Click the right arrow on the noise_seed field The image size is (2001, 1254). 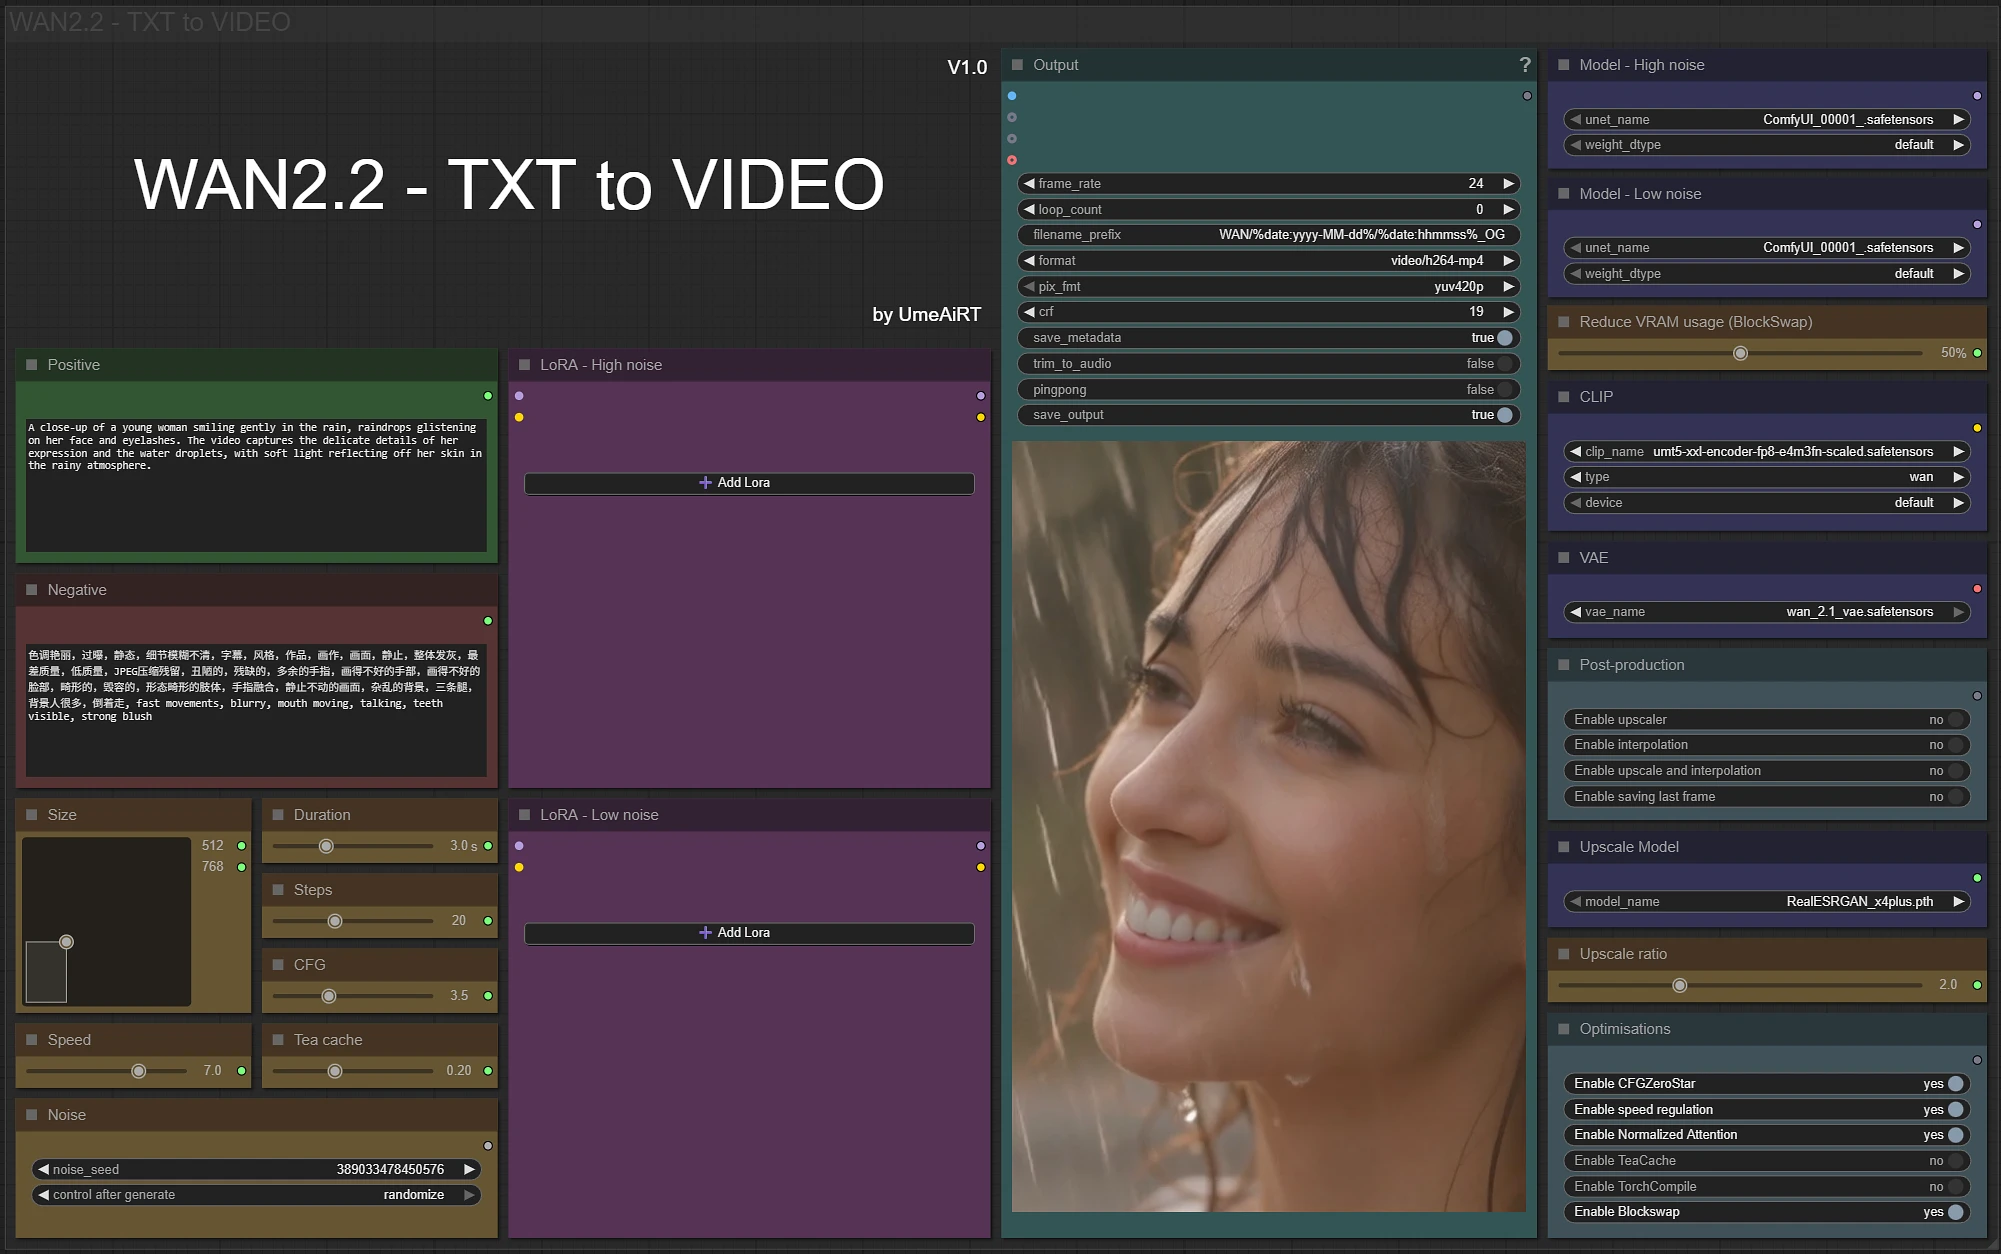point(469,1169)
